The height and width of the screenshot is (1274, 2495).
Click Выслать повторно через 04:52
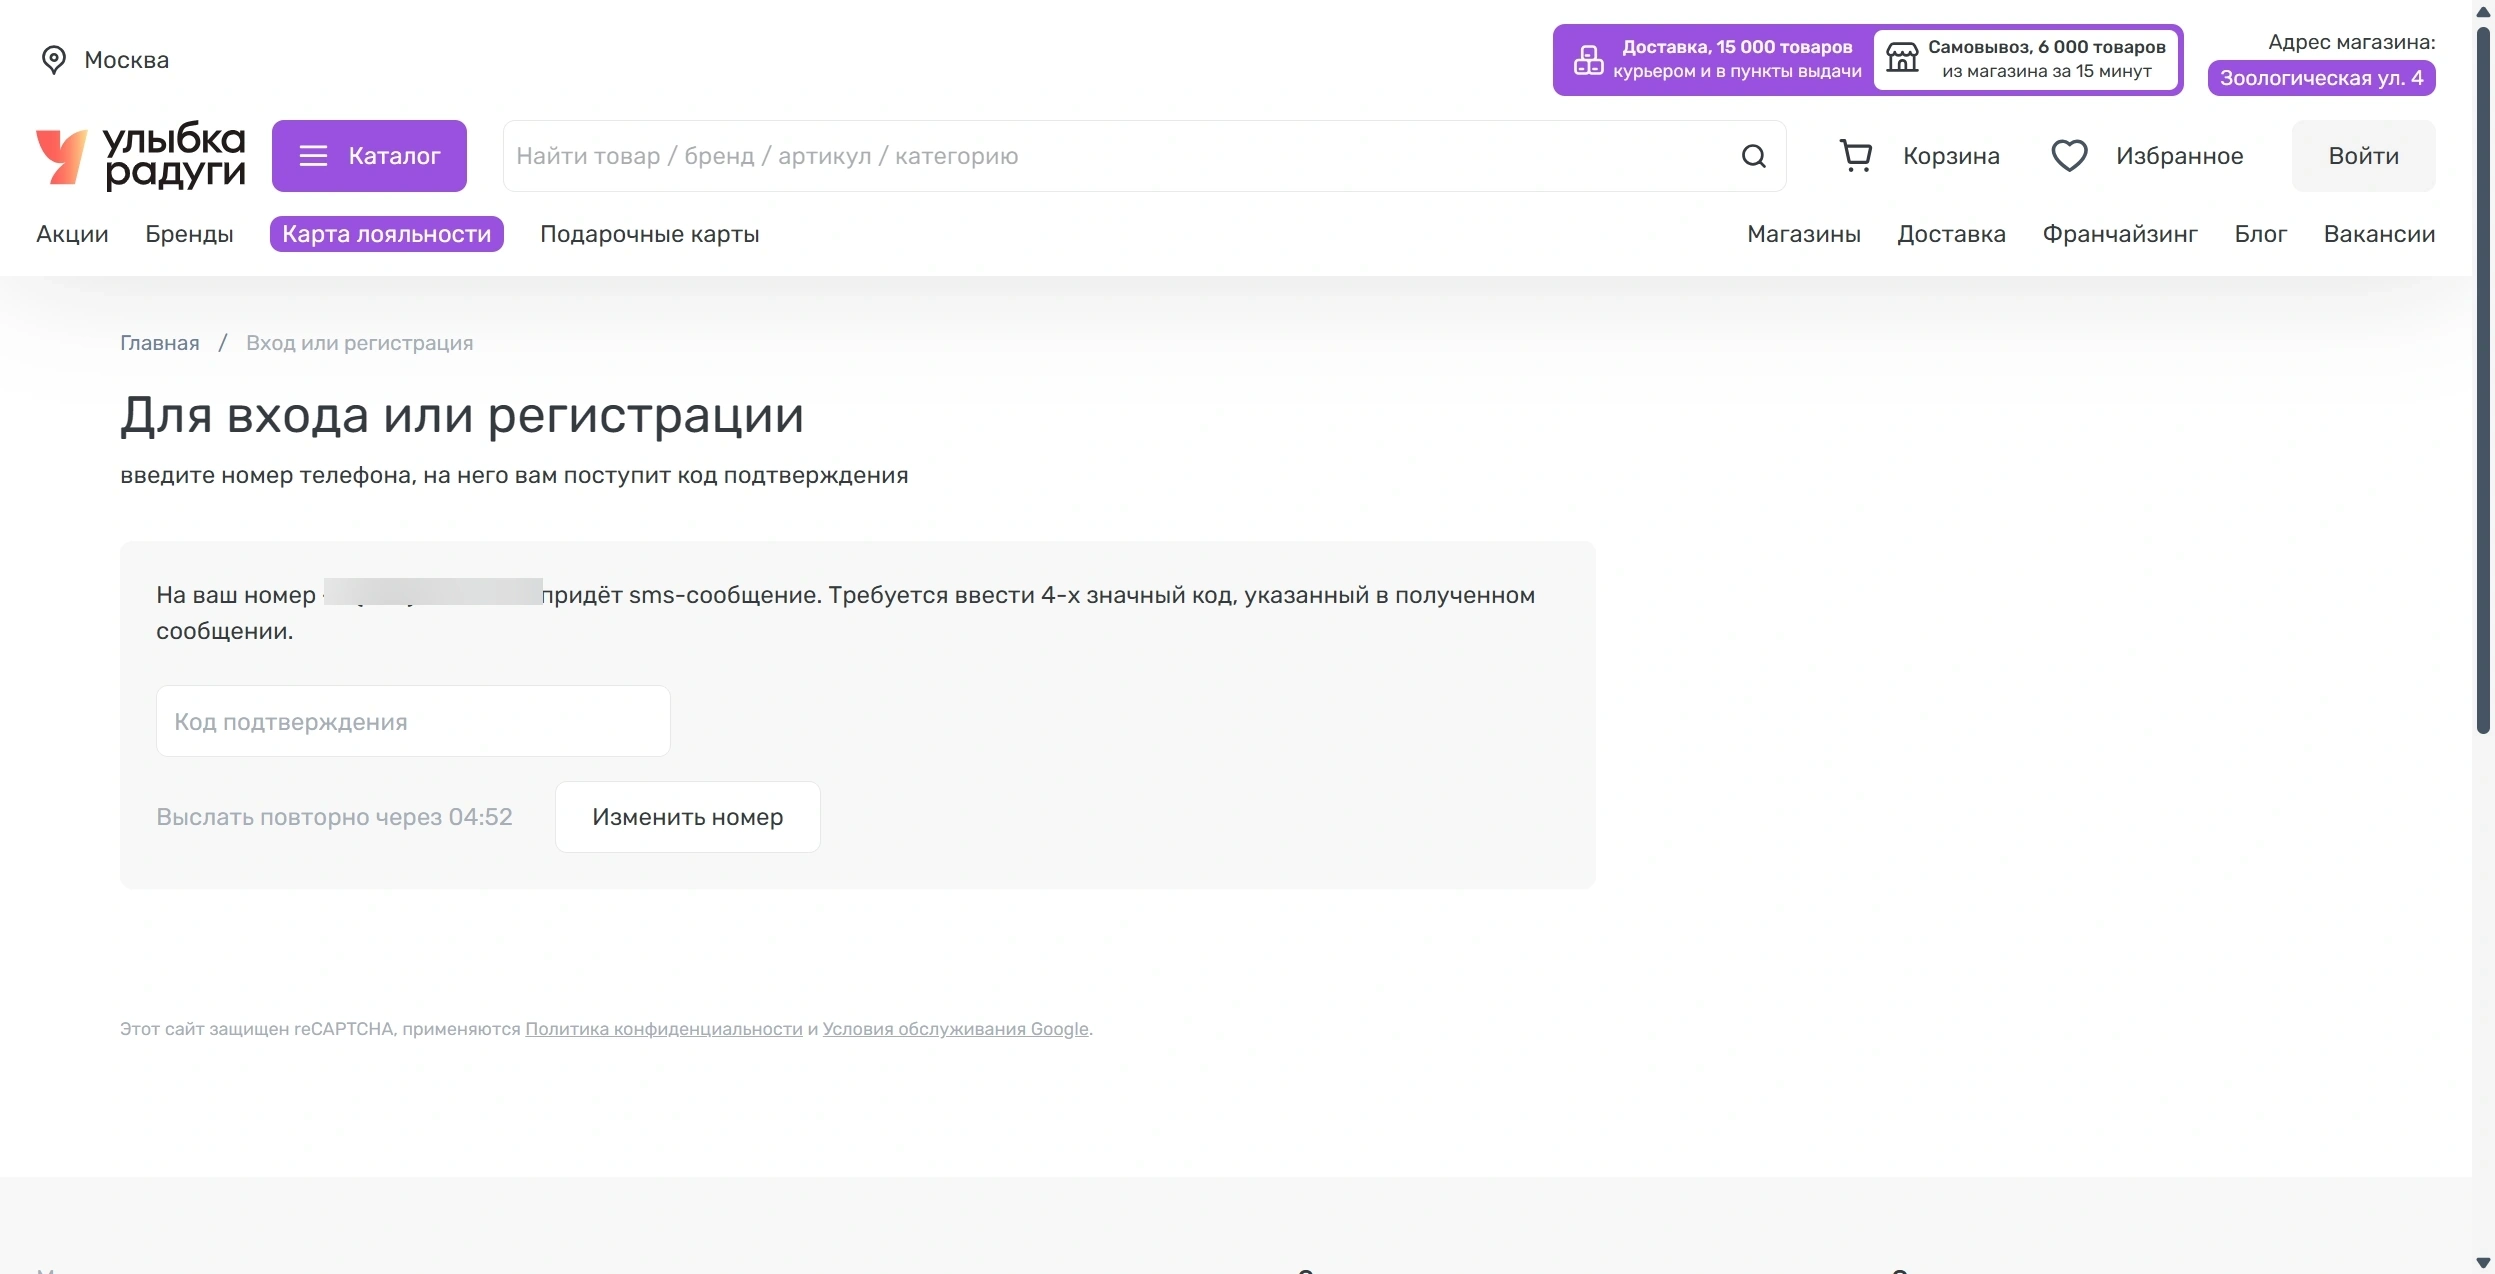pos(334,817)
